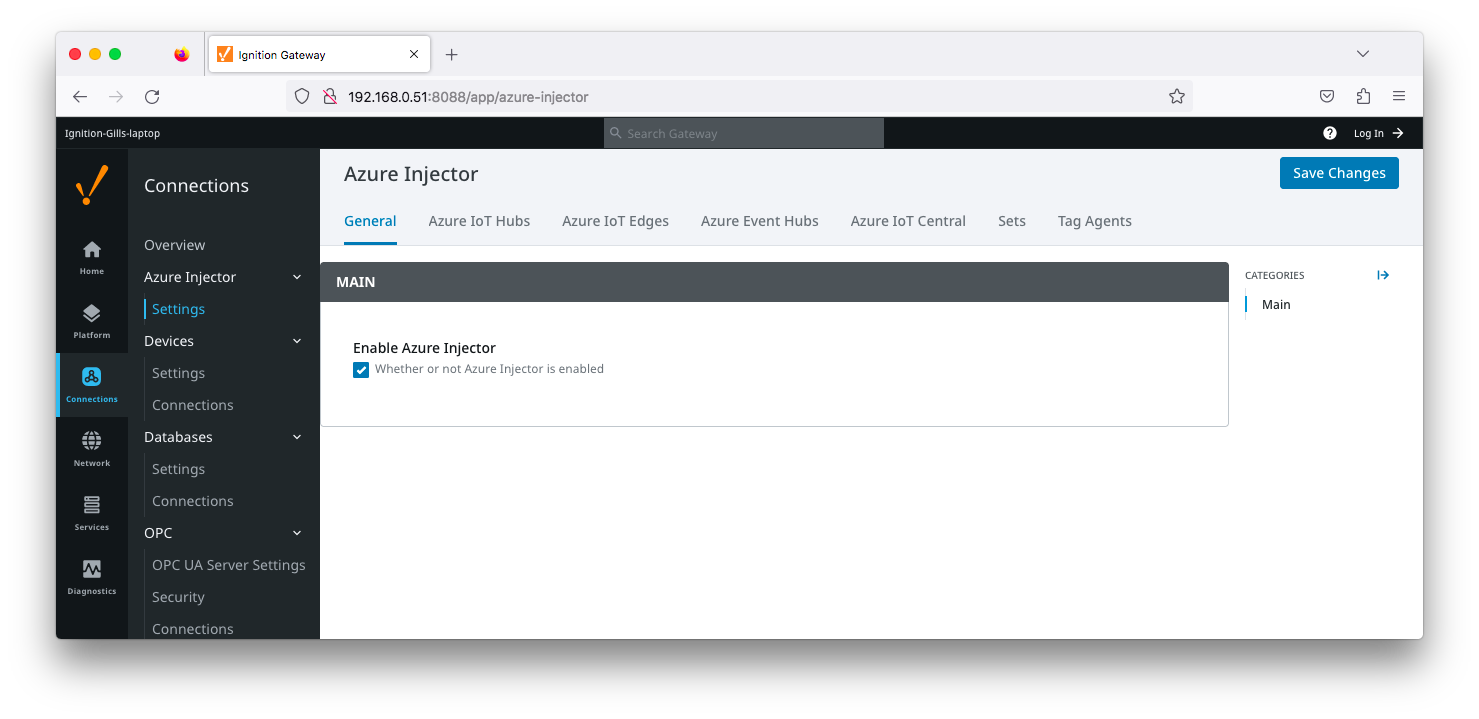Collapse the OPC menu group

tap(296, 533)
